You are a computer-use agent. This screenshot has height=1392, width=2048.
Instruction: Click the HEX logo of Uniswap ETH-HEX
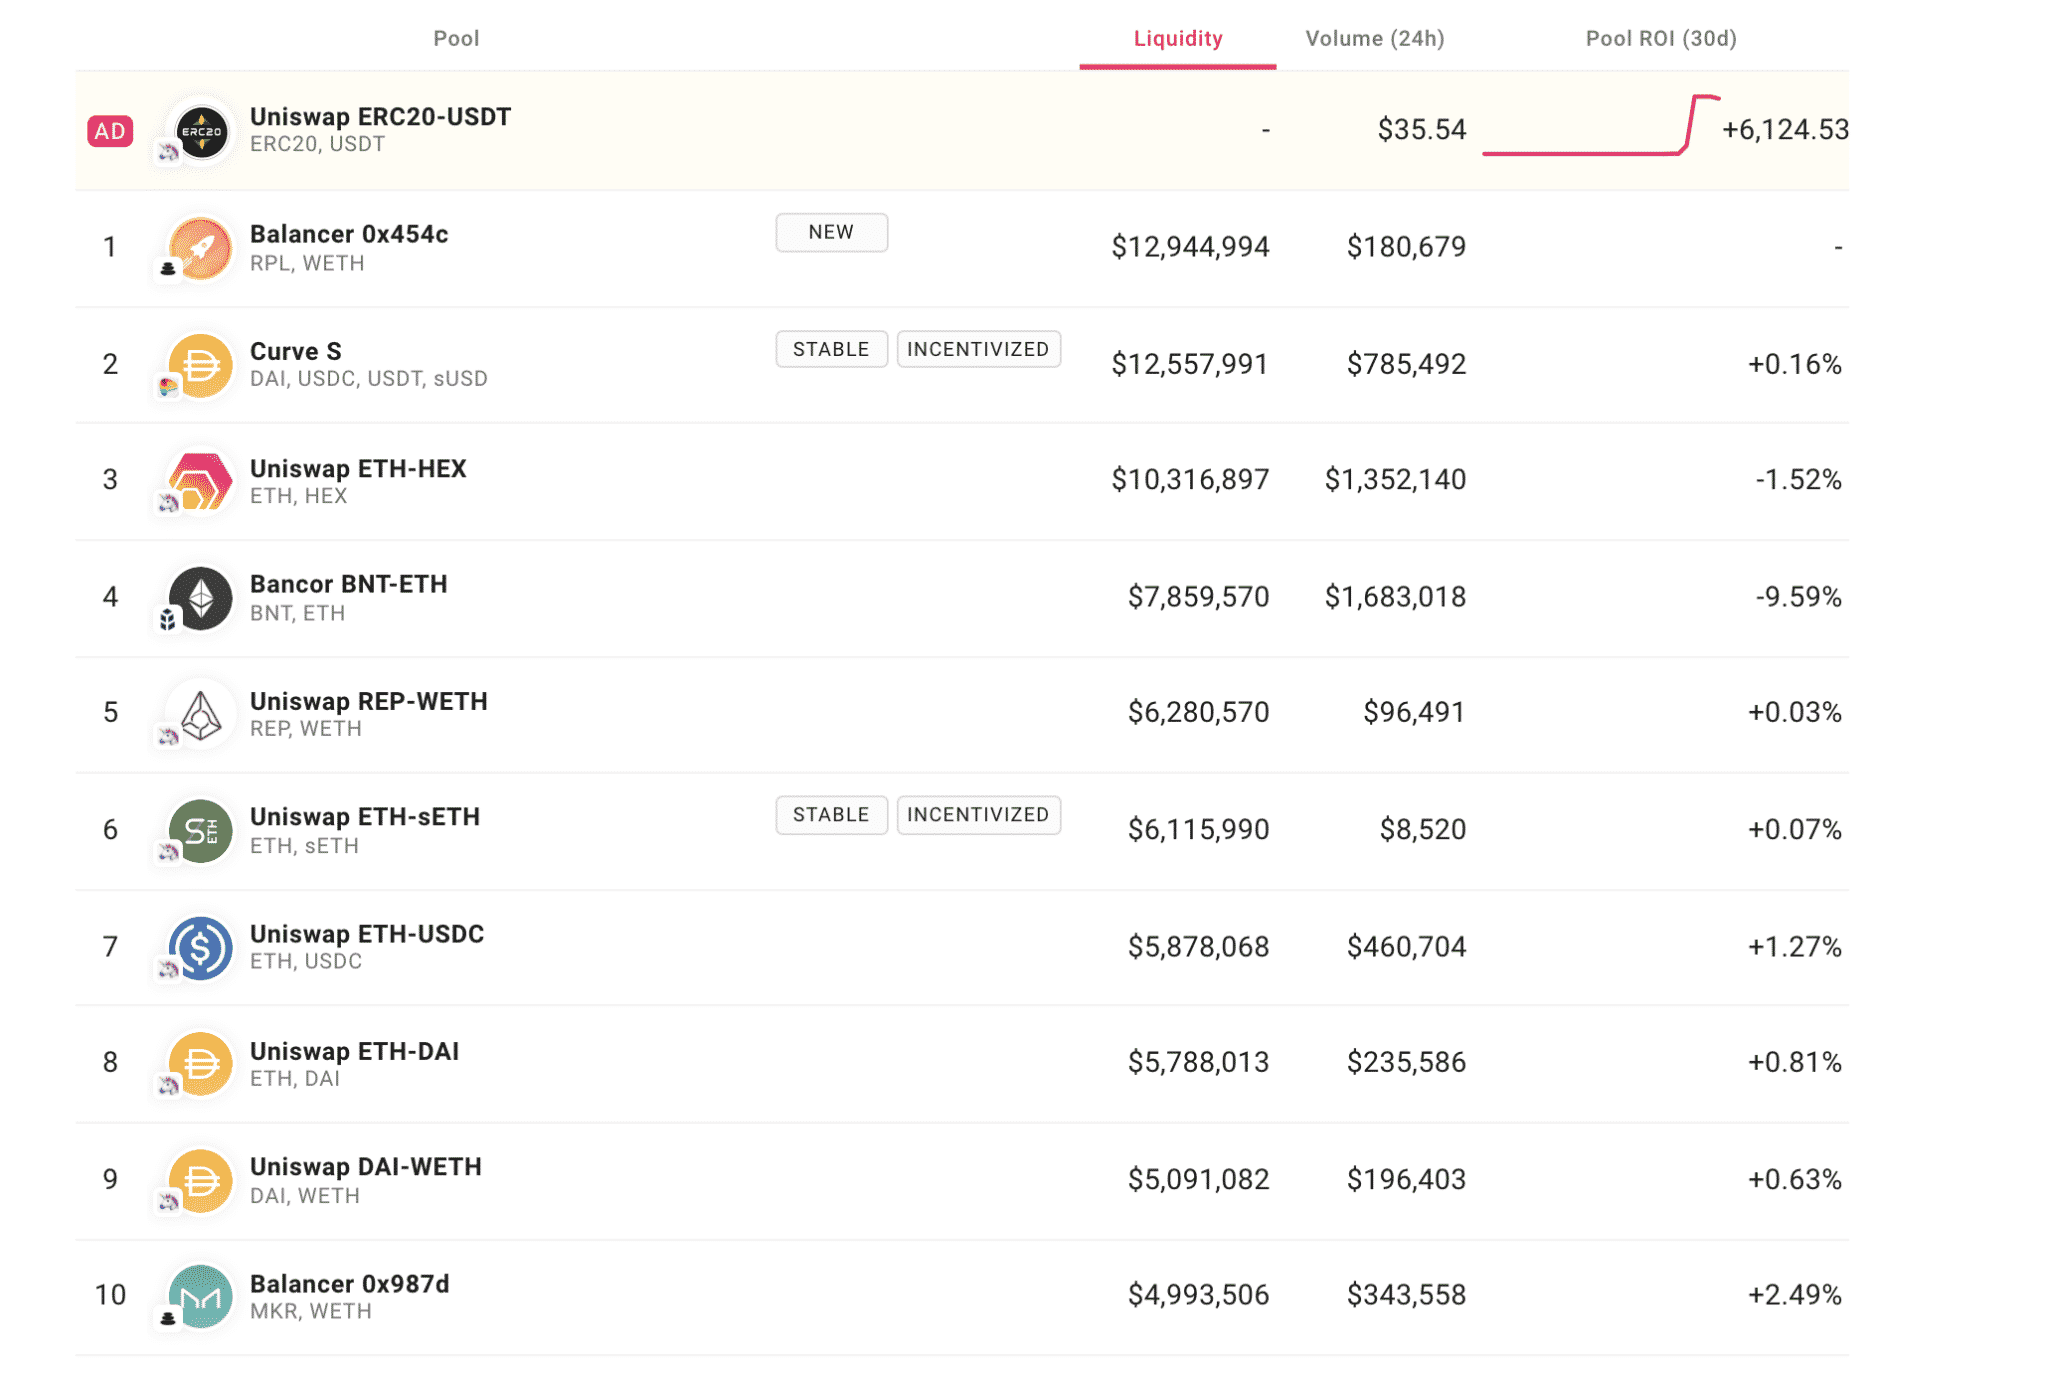[x=201, y=481]
